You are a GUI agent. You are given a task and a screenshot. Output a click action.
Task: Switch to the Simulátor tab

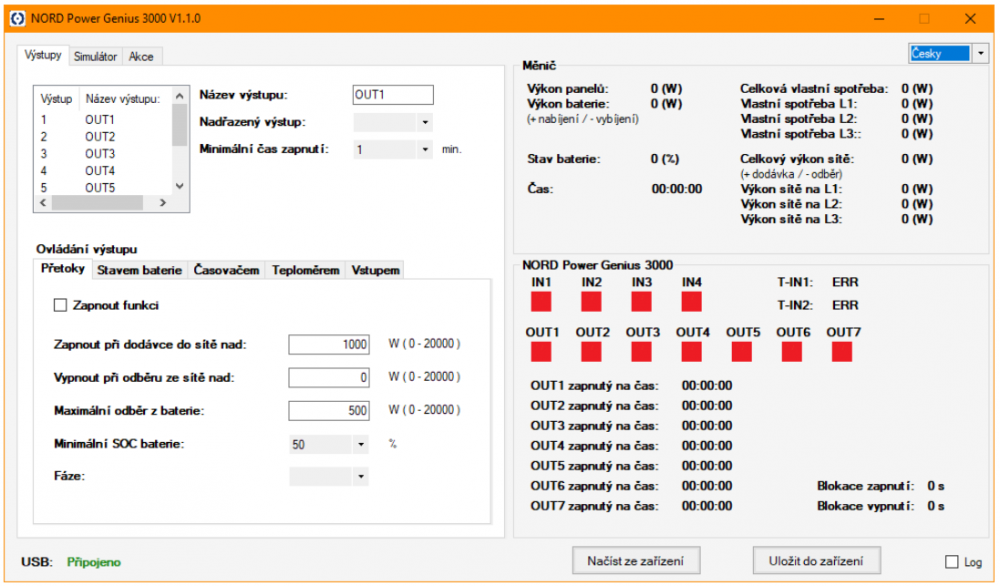pos(95,56)
